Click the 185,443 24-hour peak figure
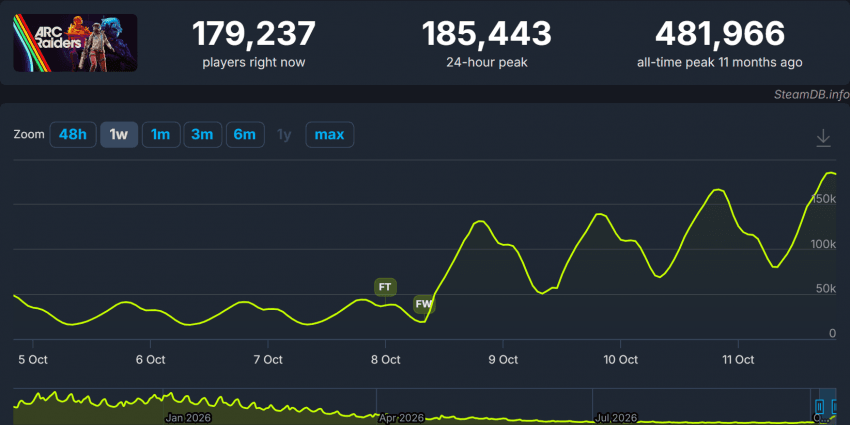The image size is (850, 425). [x=486, y=34]
